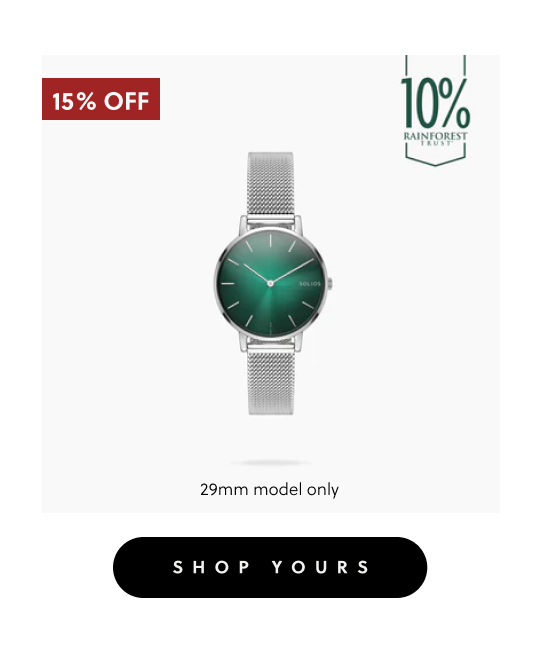540x653 pixels.
Task: Click the minute hand of the watch
Action: click(x=293, y=270)
